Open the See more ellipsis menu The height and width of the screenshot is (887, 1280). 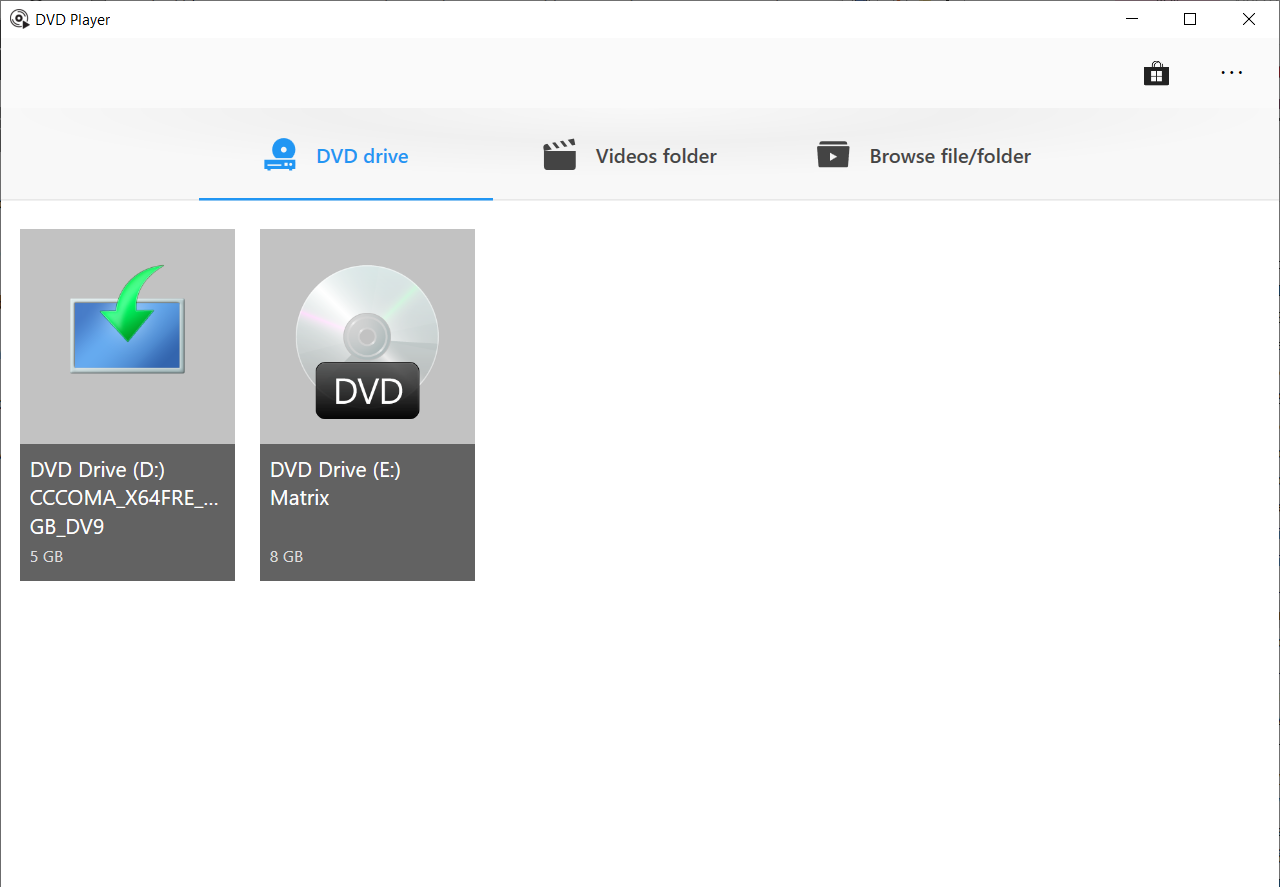pos(1231,72)
